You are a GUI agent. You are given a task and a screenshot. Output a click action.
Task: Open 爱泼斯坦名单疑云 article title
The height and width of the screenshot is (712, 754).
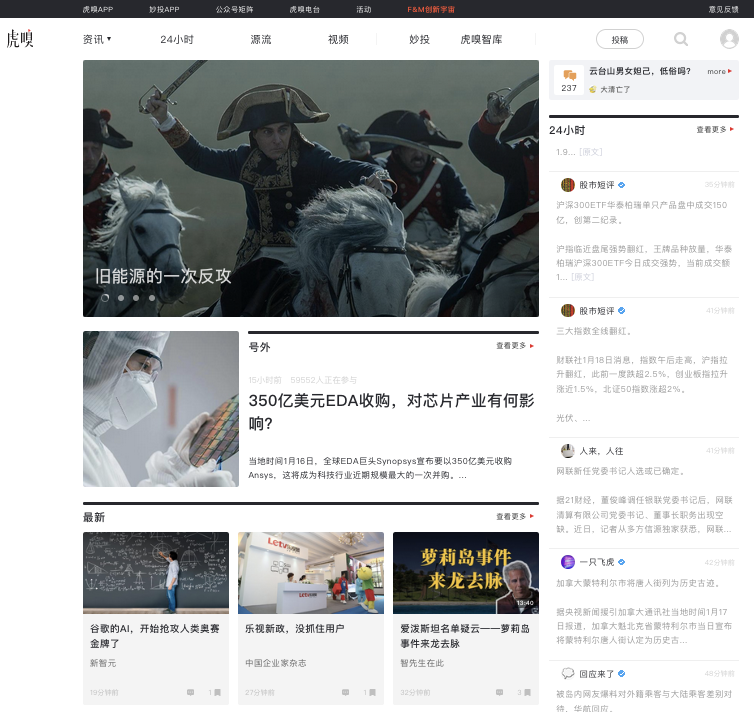pos(465,636)
